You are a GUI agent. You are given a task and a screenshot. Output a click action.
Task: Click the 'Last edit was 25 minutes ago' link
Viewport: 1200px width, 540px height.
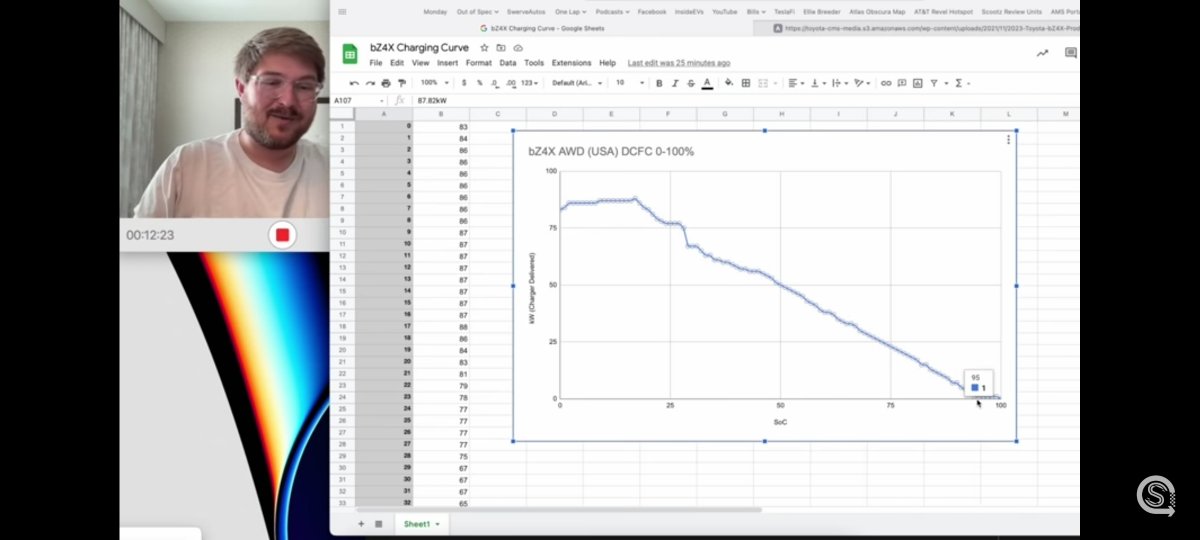pos(679,63)
